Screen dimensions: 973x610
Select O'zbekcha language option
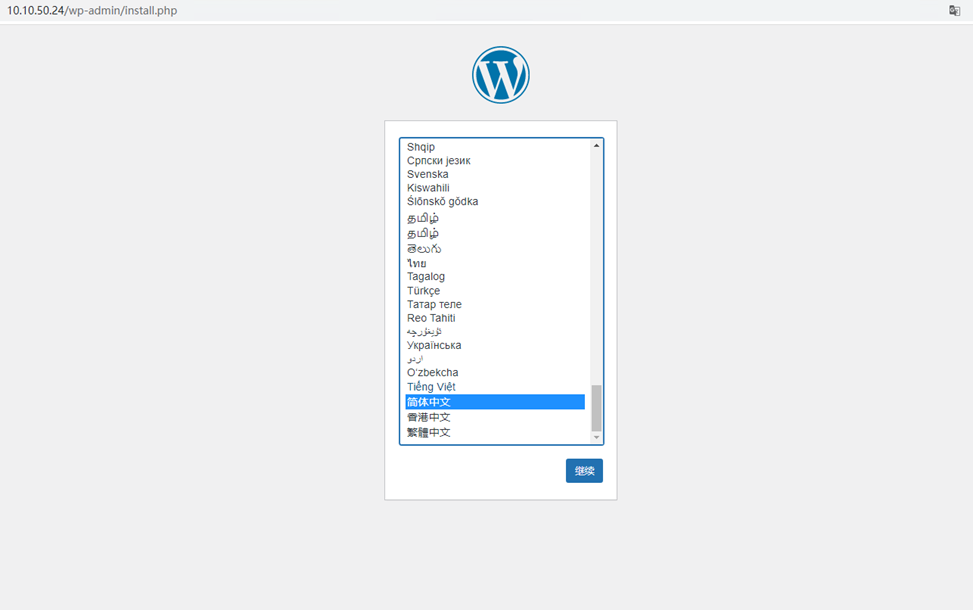[495, 372]
